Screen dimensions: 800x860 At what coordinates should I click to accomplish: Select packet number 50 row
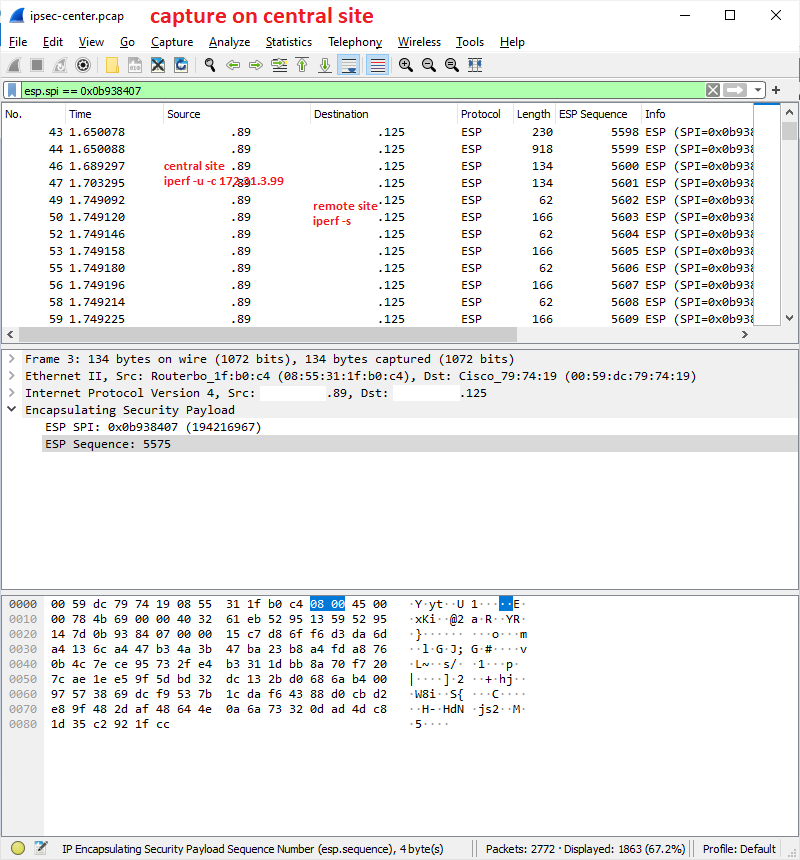(378, 217)
